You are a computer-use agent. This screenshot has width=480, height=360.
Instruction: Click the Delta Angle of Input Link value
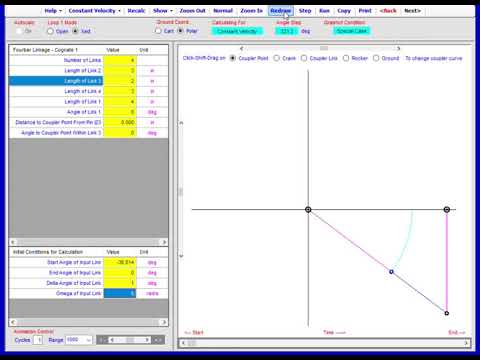coord(120,283)
